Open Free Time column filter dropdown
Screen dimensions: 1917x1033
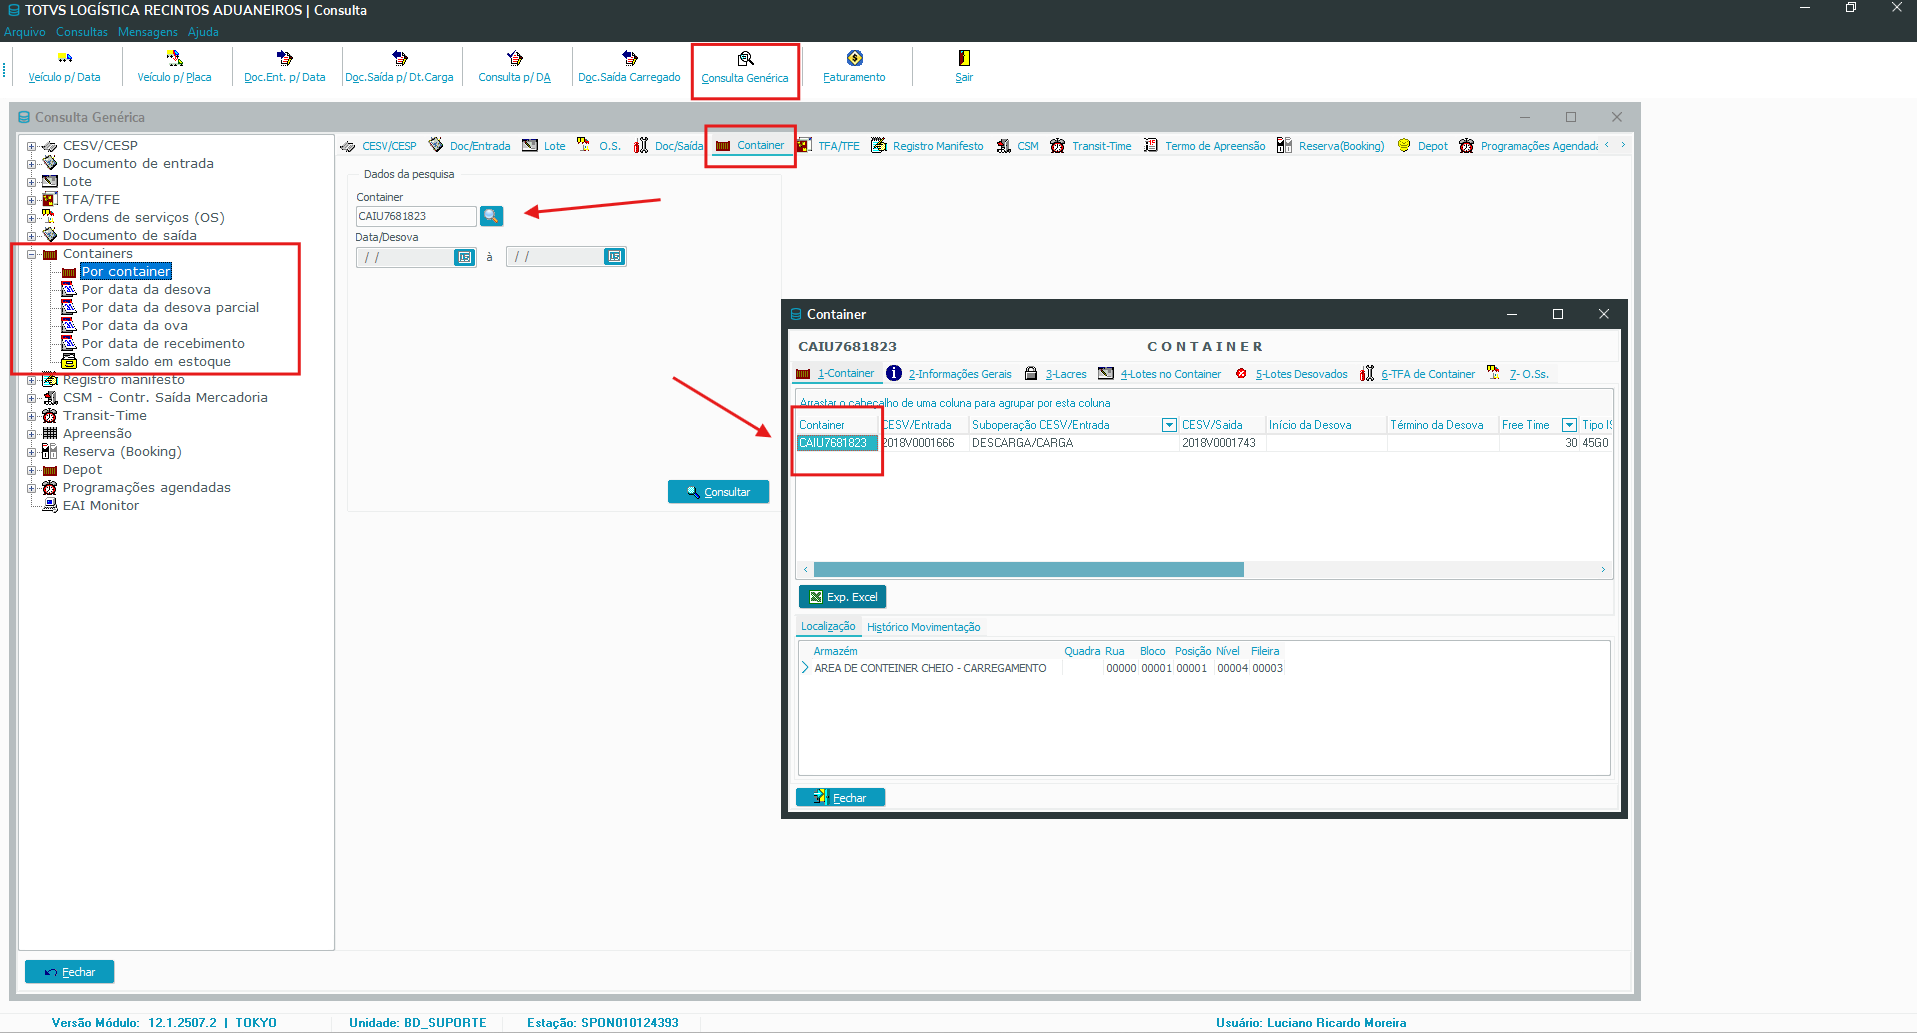pos(1569,425)
